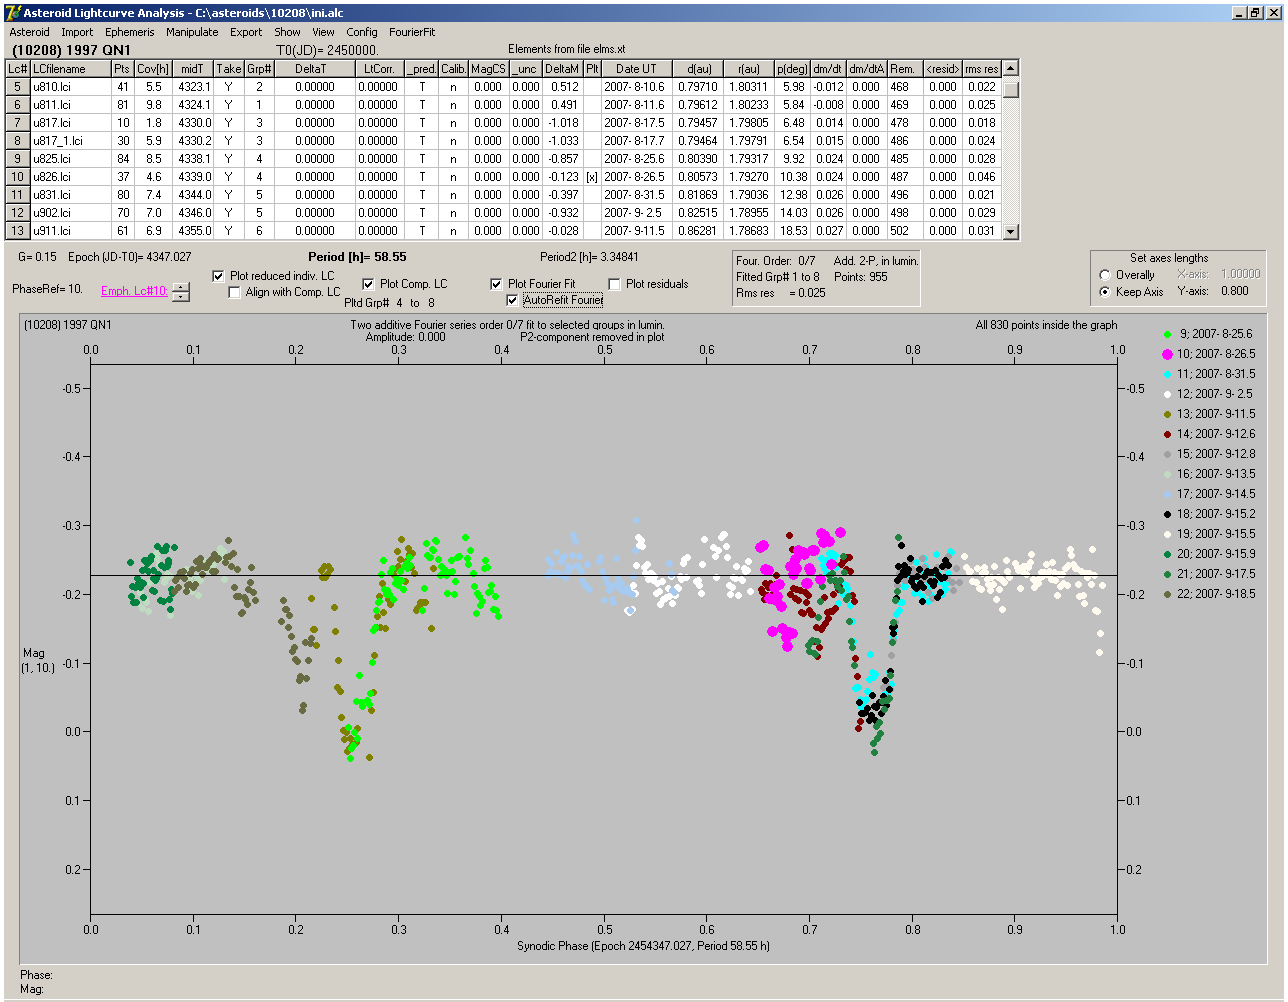Toggle Plot Comp. LC checkbox

[x=368, y=284]
